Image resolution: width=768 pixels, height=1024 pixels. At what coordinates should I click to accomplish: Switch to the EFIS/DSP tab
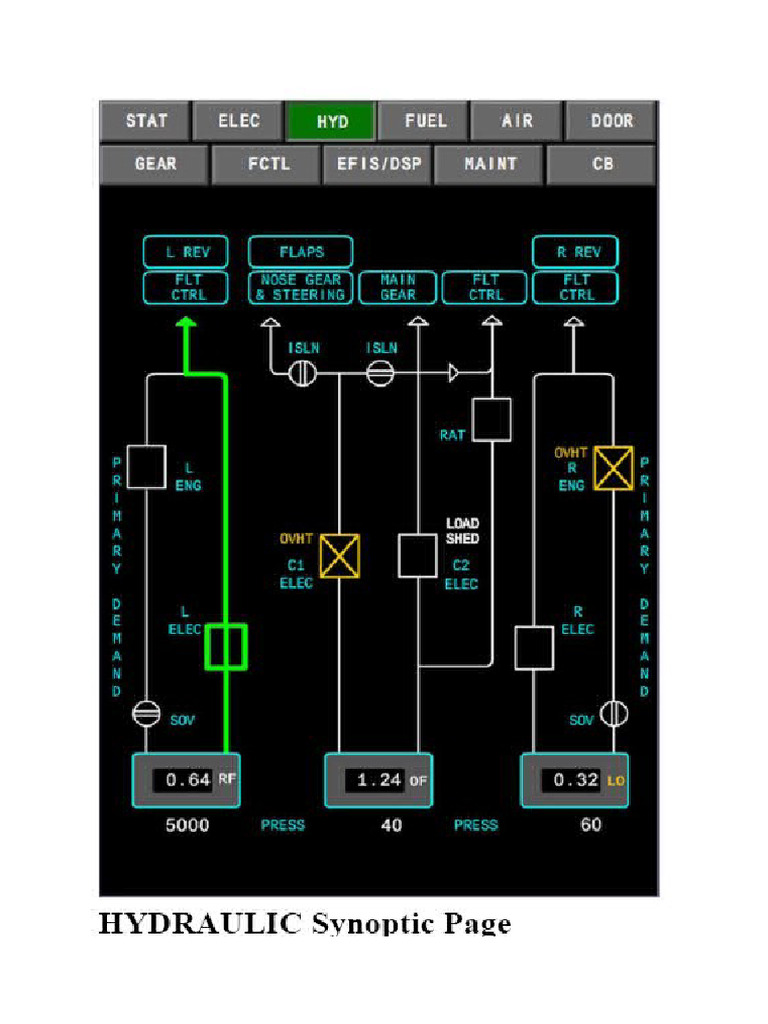[378, 164]
